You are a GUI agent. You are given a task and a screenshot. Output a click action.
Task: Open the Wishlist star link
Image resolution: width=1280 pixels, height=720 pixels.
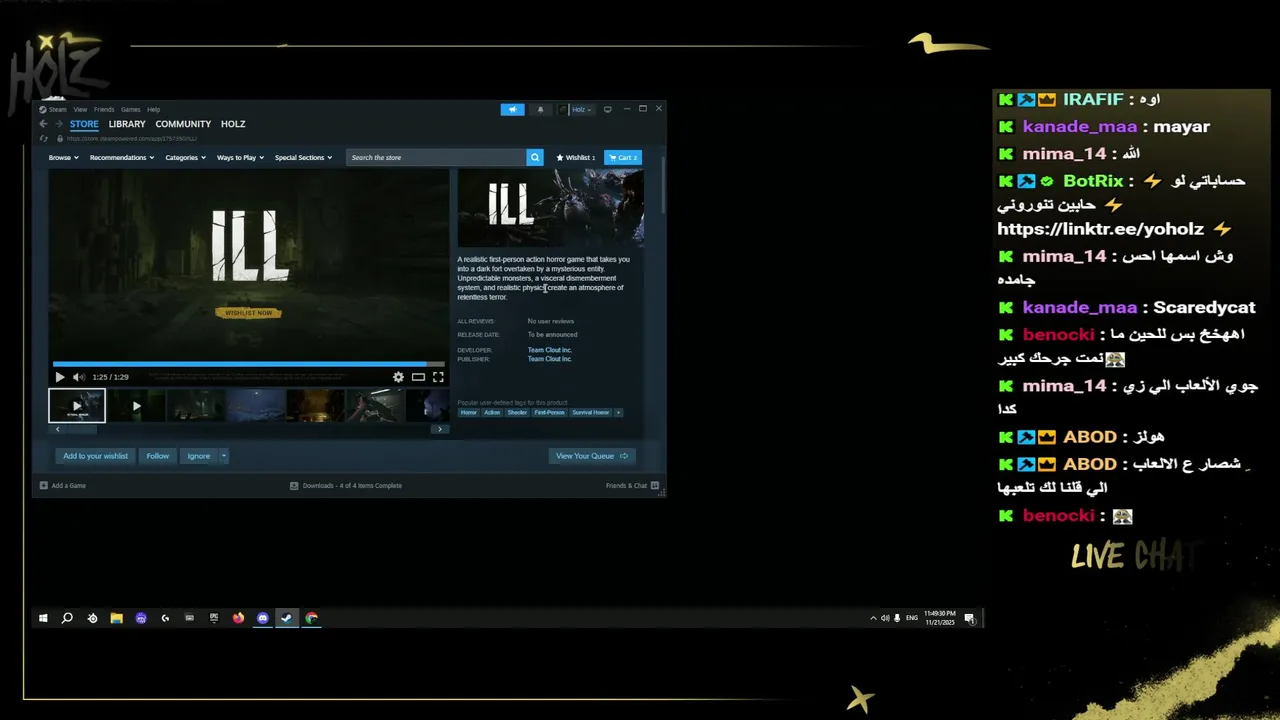[575, 157]
